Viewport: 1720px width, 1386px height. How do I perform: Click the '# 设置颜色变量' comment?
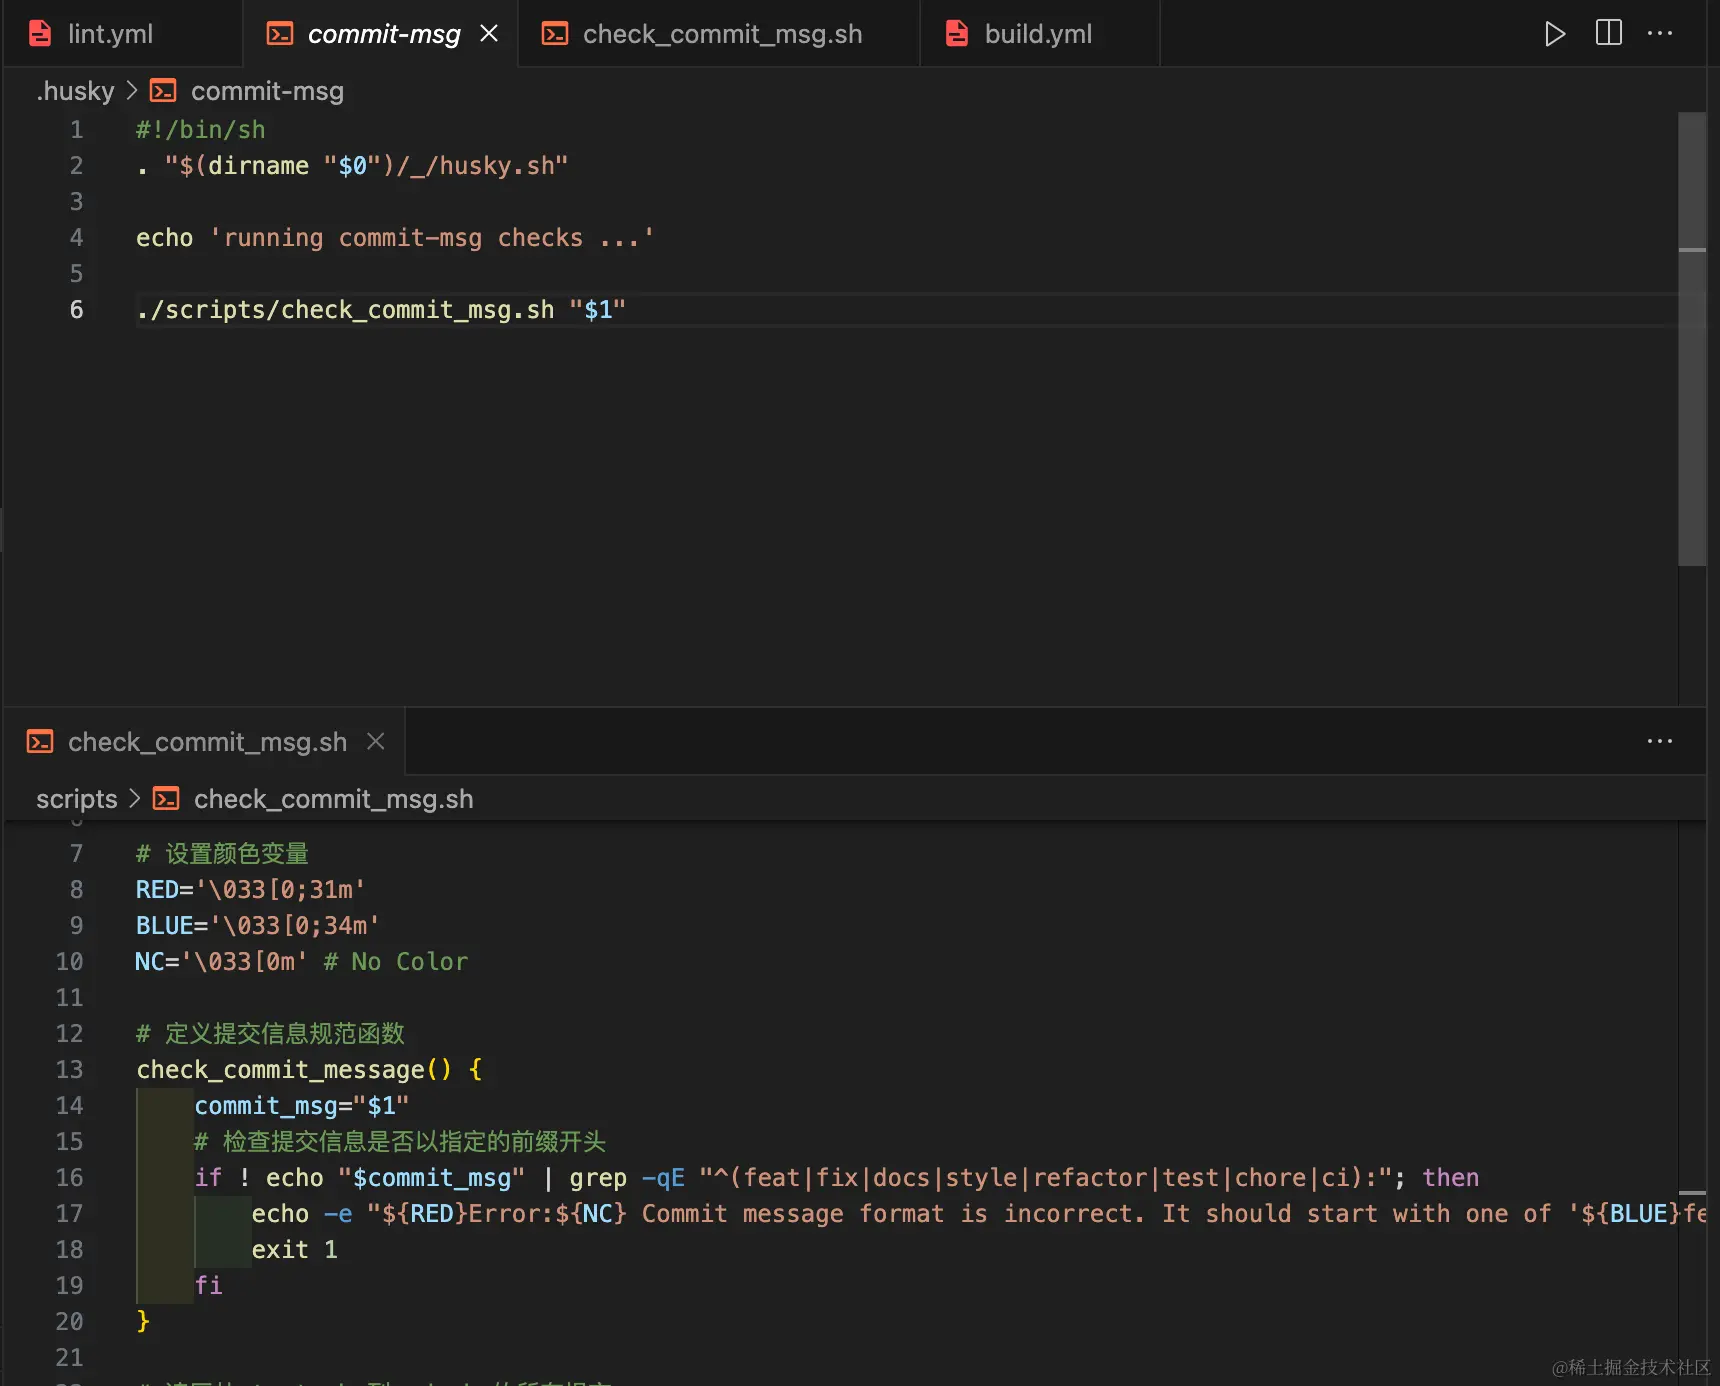point(222,854)
